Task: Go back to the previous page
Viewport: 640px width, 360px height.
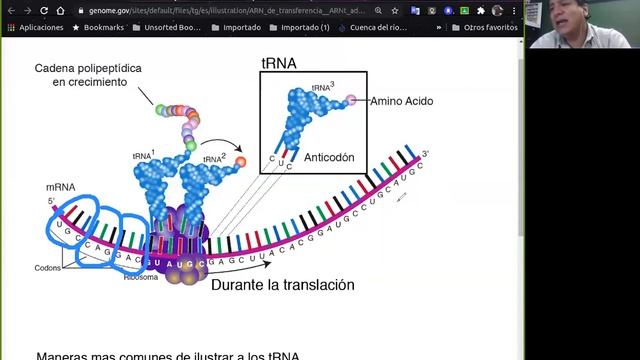Action: tap(11, 11)
